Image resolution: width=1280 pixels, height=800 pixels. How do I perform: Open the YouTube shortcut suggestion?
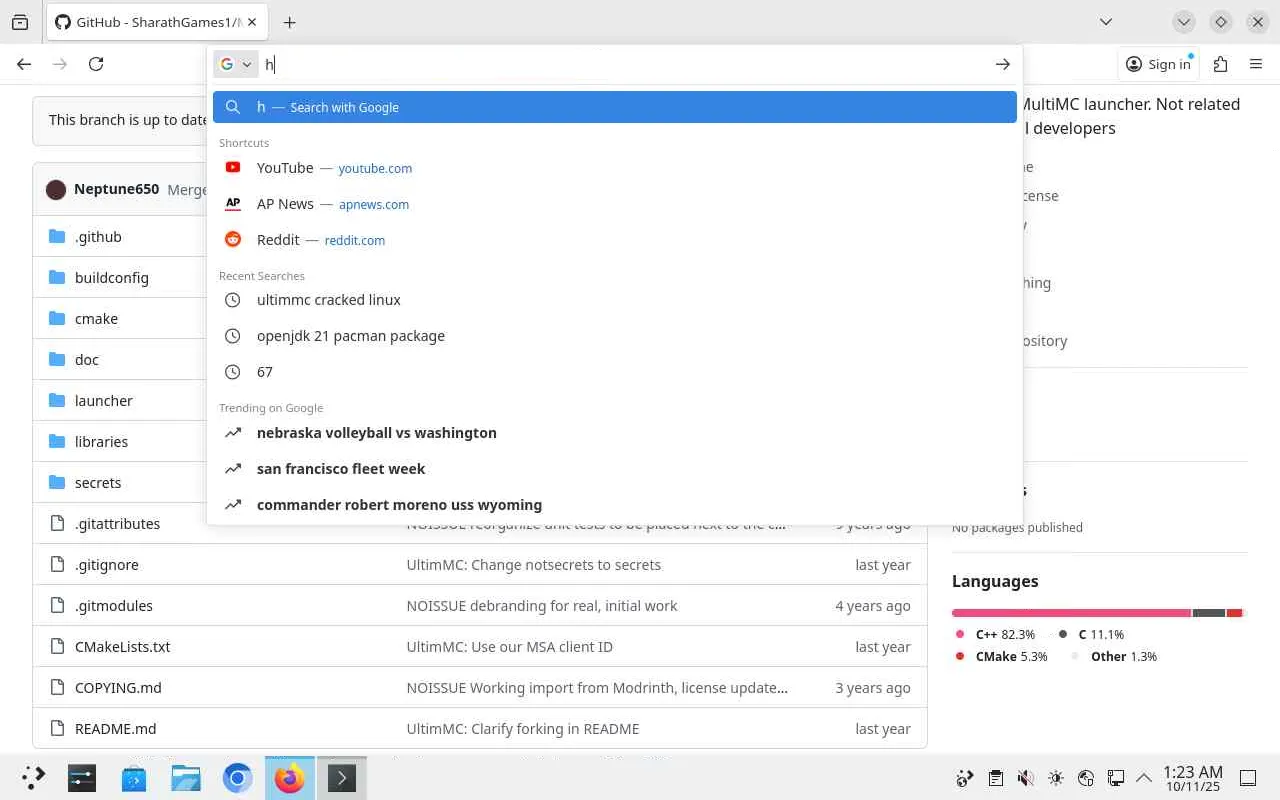615,168
